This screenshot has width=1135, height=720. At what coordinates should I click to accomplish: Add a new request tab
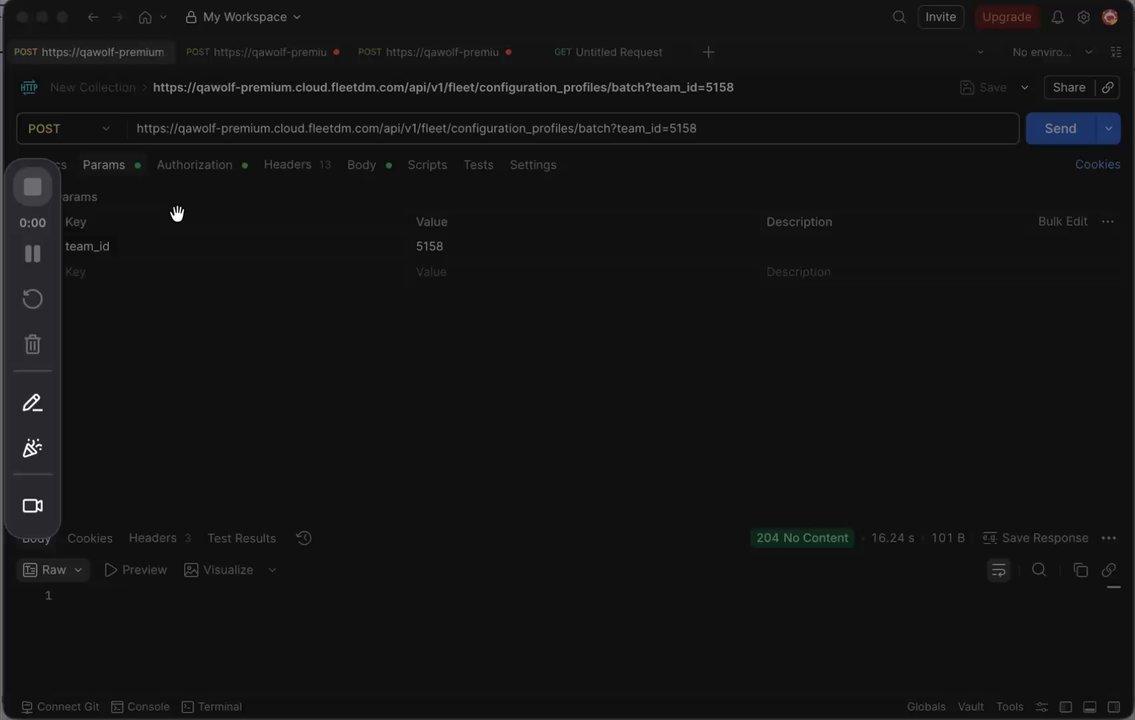click(x=709, y=52)
